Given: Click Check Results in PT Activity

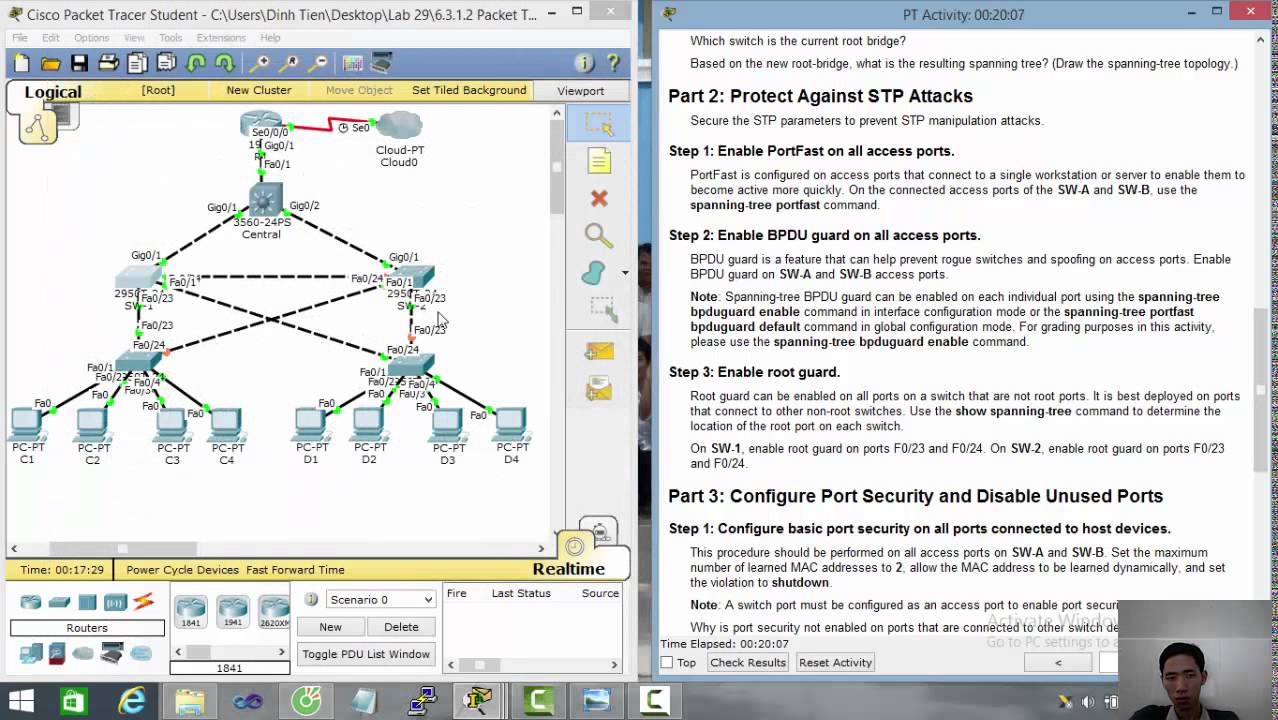Looking at the screenshot, I should [x=748, y=663].
